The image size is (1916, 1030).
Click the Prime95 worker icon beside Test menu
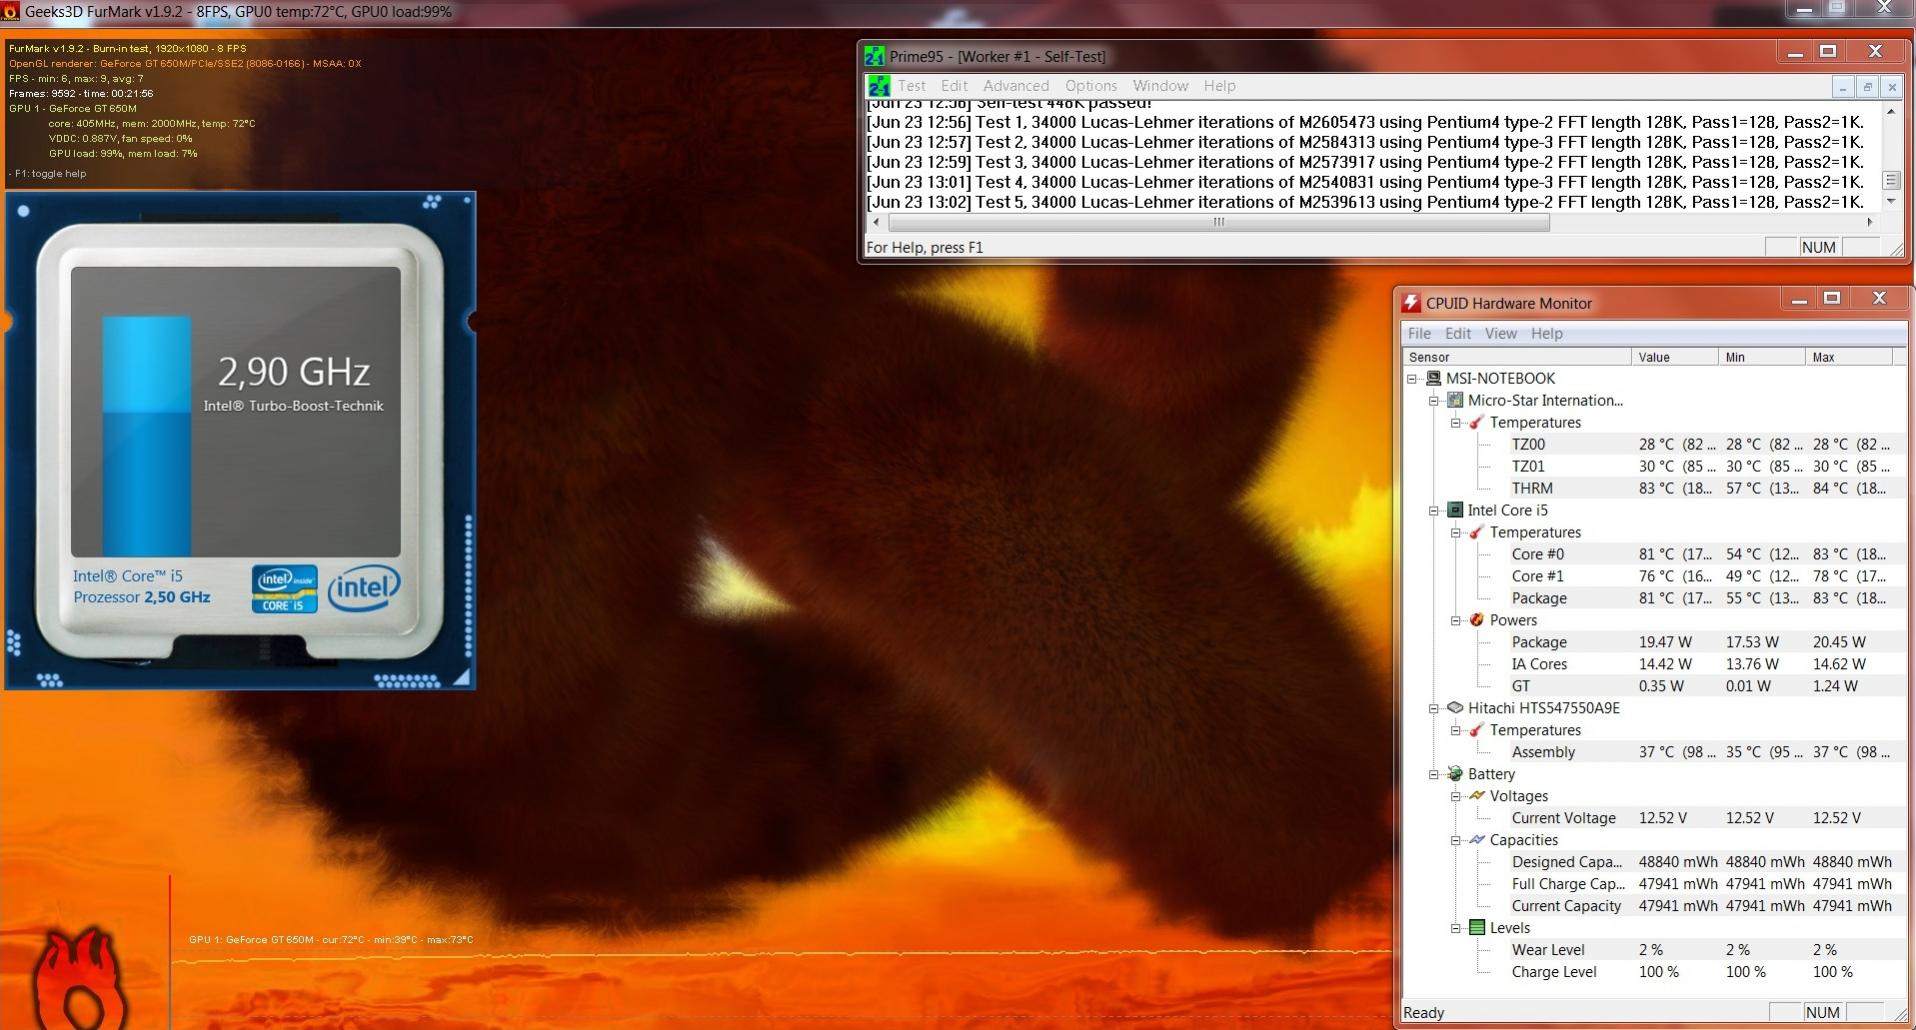tap(879, 86)
